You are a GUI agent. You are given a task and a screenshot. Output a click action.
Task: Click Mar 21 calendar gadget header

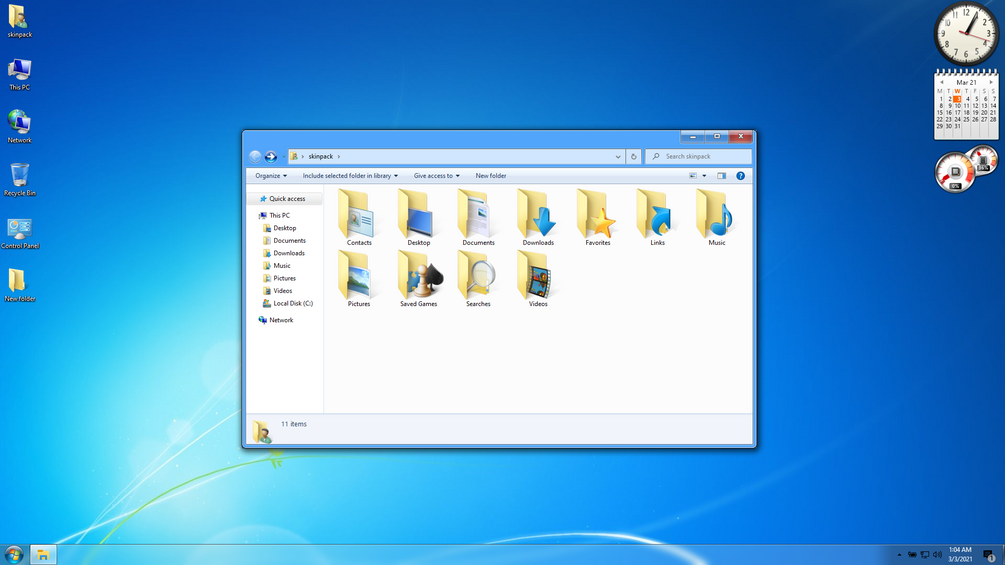[x=966, y=83]
